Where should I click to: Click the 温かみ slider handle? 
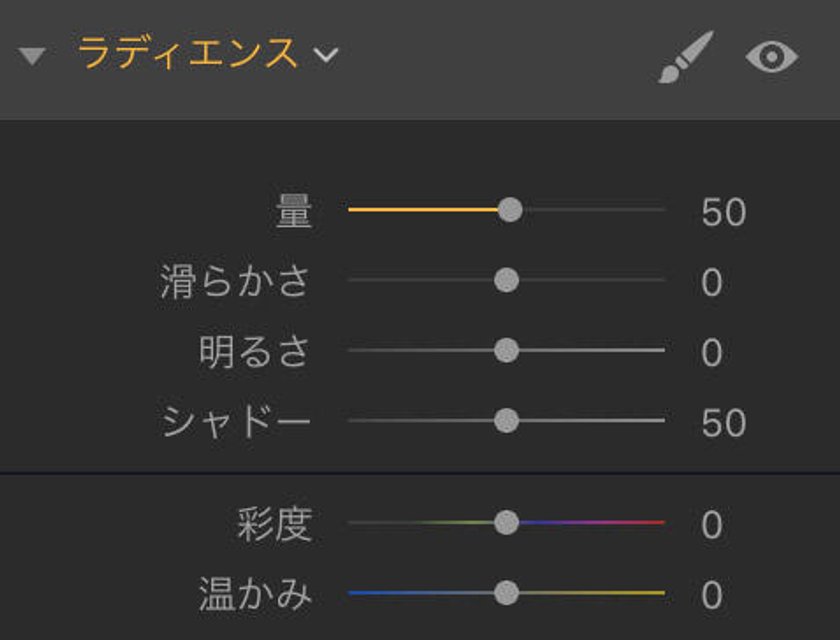(x=506, y=593)
